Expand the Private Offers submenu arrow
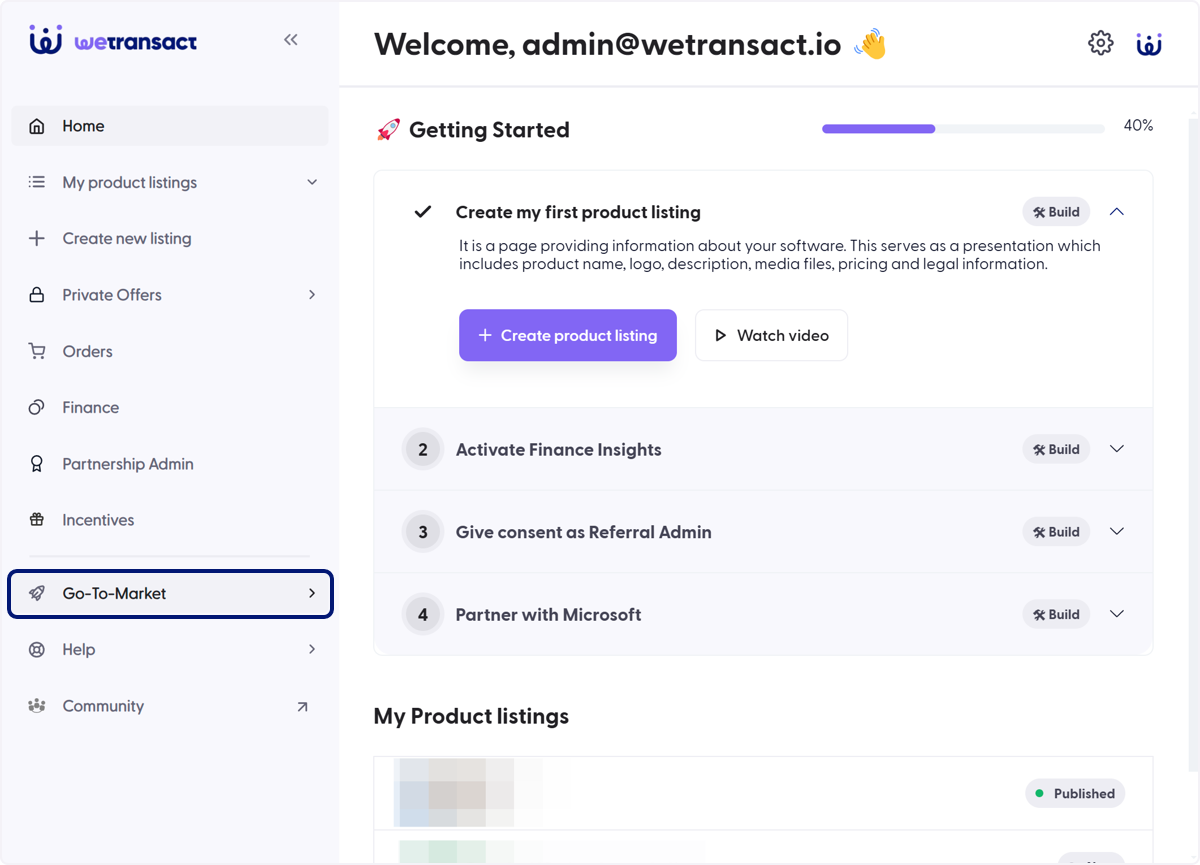 coord(312,295)
